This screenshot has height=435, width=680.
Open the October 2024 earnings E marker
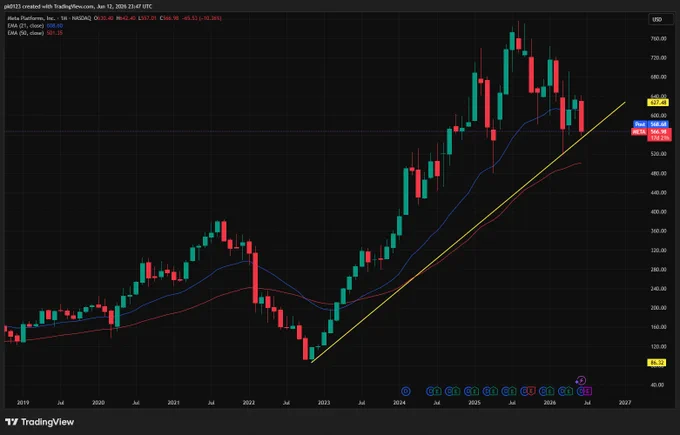click(457, 391)
